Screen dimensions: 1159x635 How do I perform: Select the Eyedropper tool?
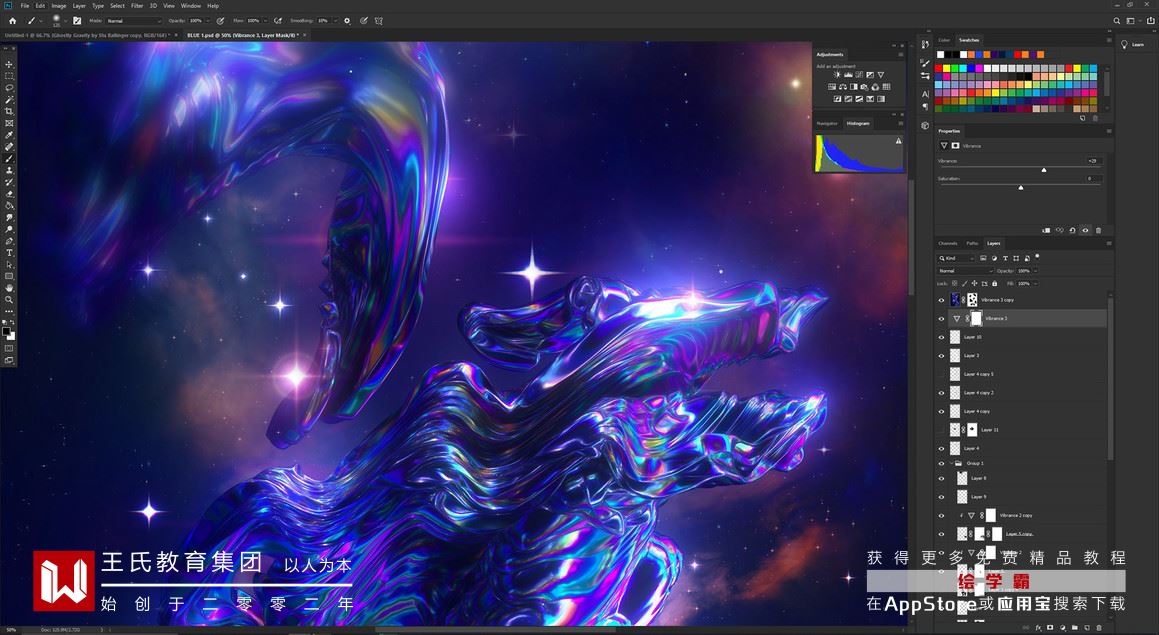tap(9, 135)
